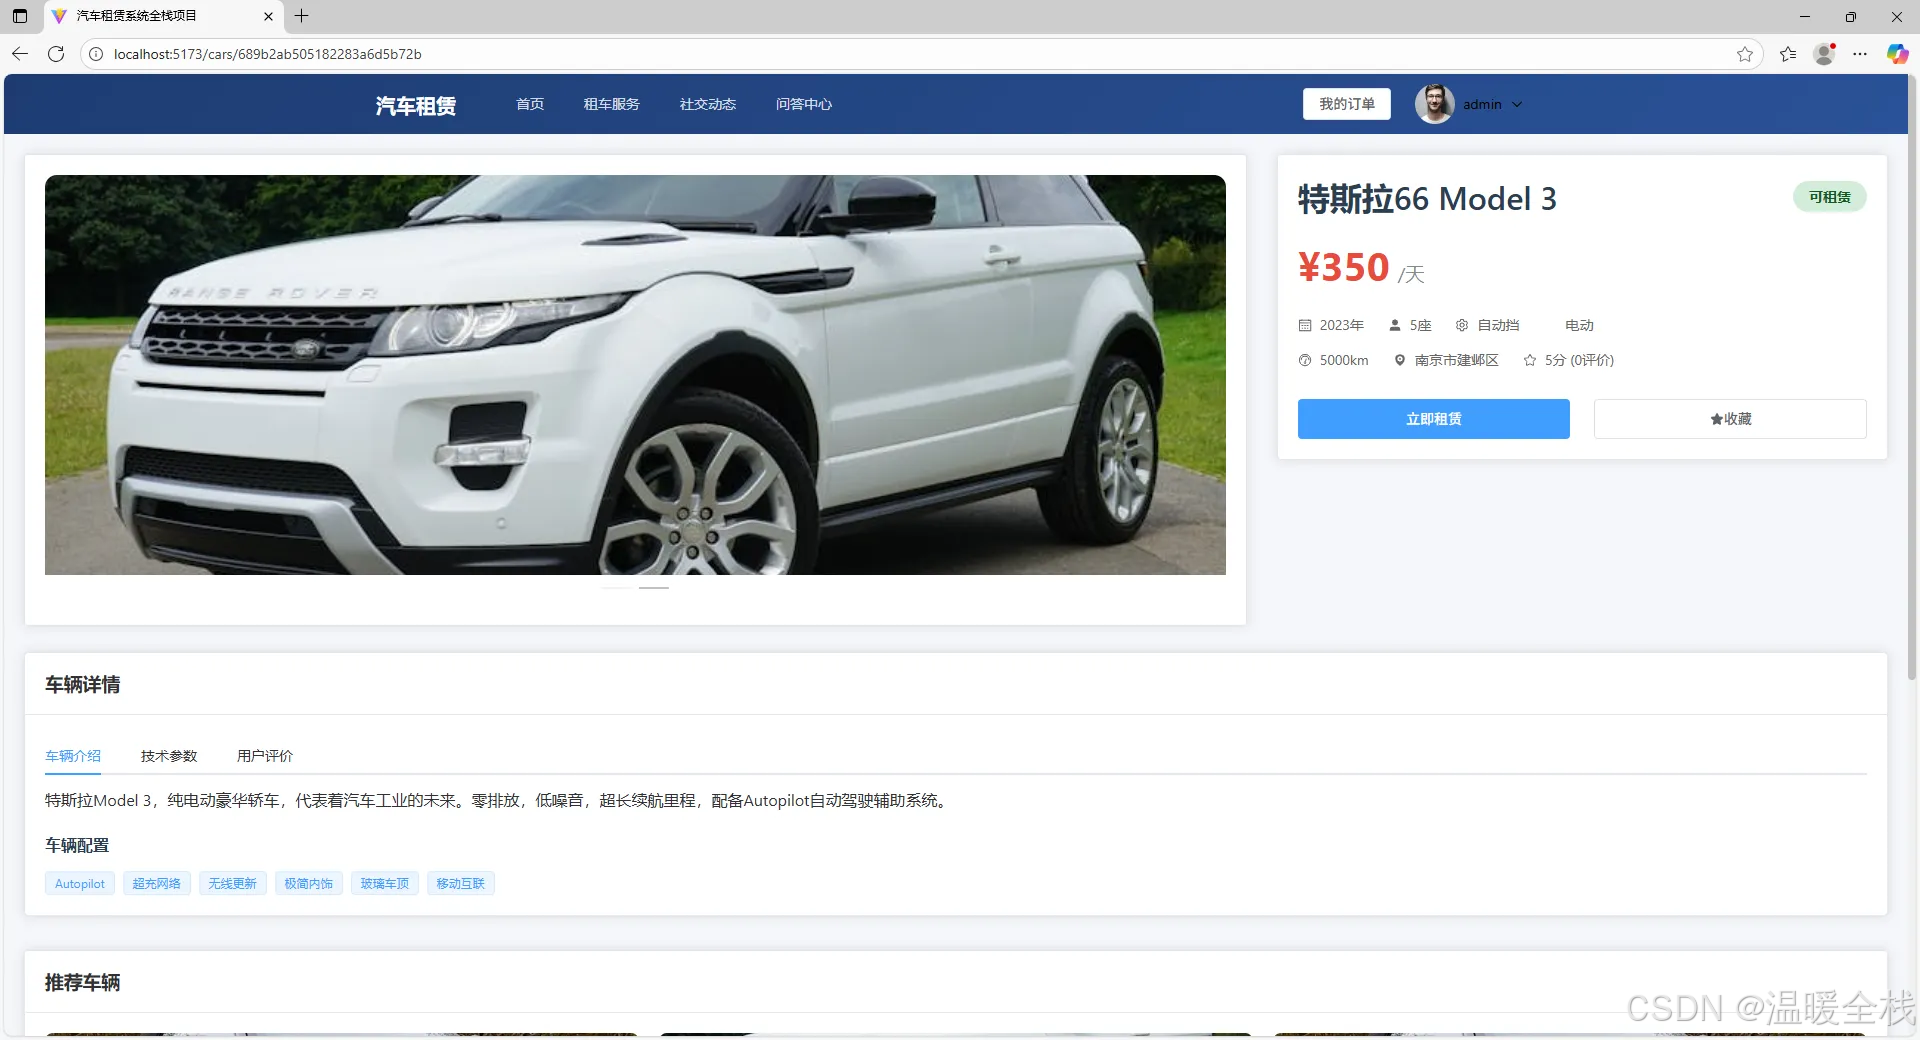This screenshot has height=1040, width=1920.
Task: Click the location pin beside 南京市建邺区
Action: tap(1400, 360)
